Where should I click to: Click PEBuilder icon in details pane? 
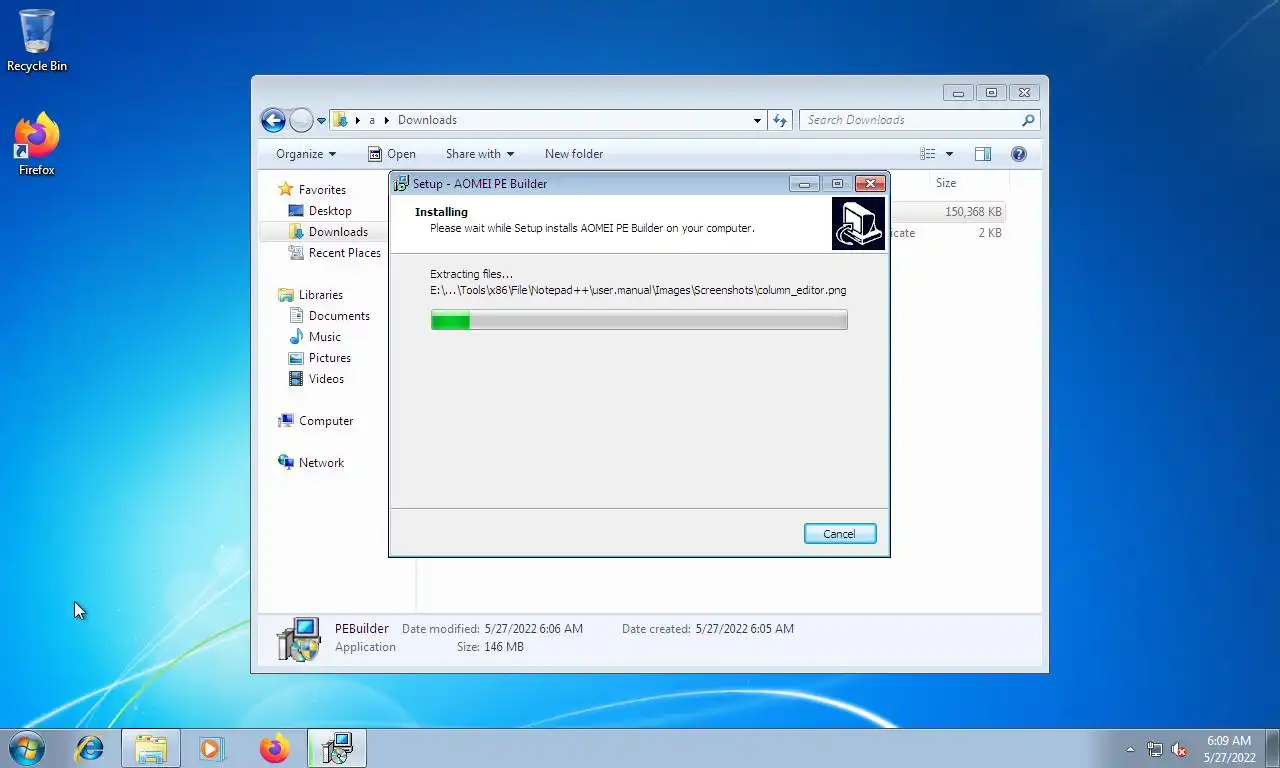(x=298, y=639)
